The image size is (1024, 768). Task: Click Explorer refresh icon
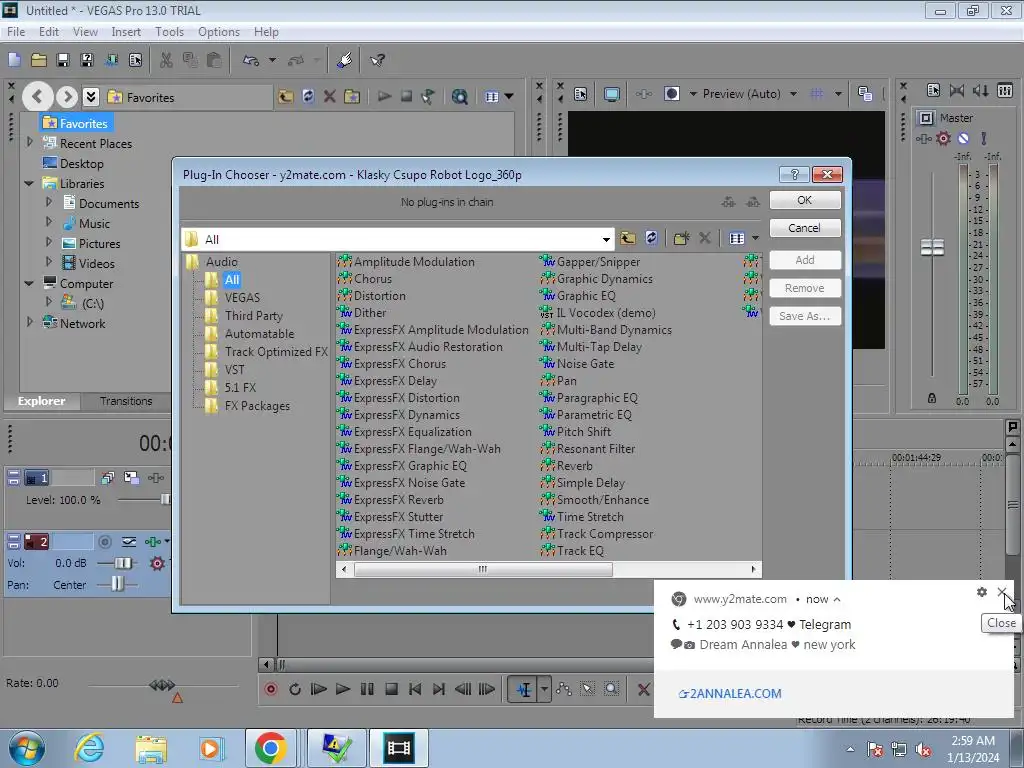coord(308,97)
